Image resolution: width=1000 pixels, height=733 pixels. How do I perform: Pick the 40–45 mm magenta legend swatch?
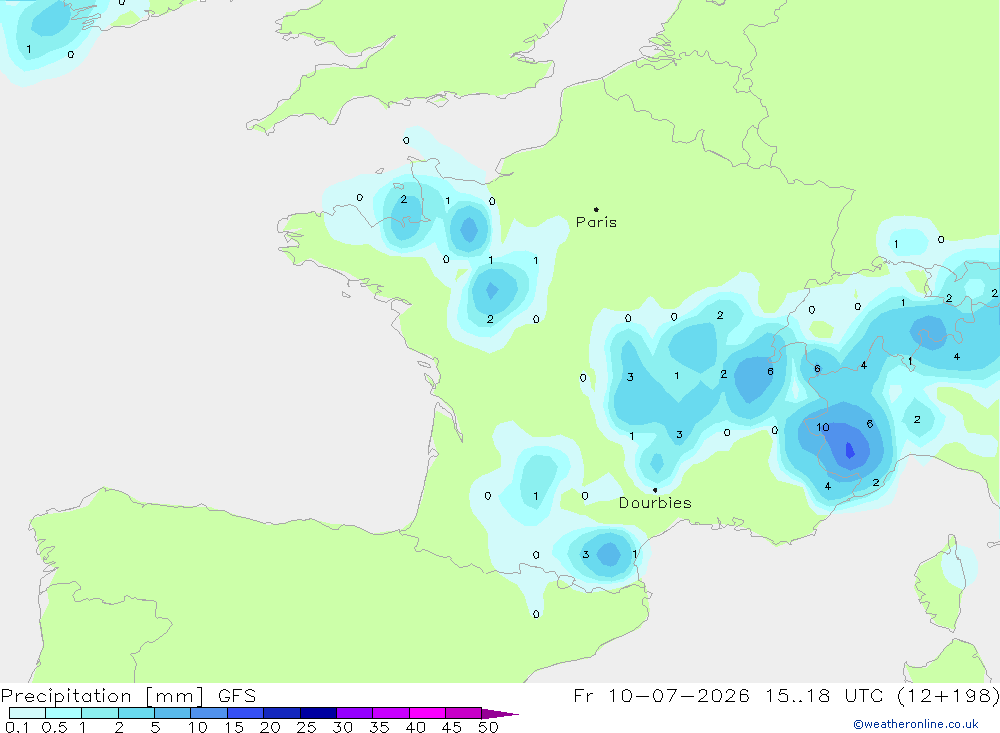[427, 713]
